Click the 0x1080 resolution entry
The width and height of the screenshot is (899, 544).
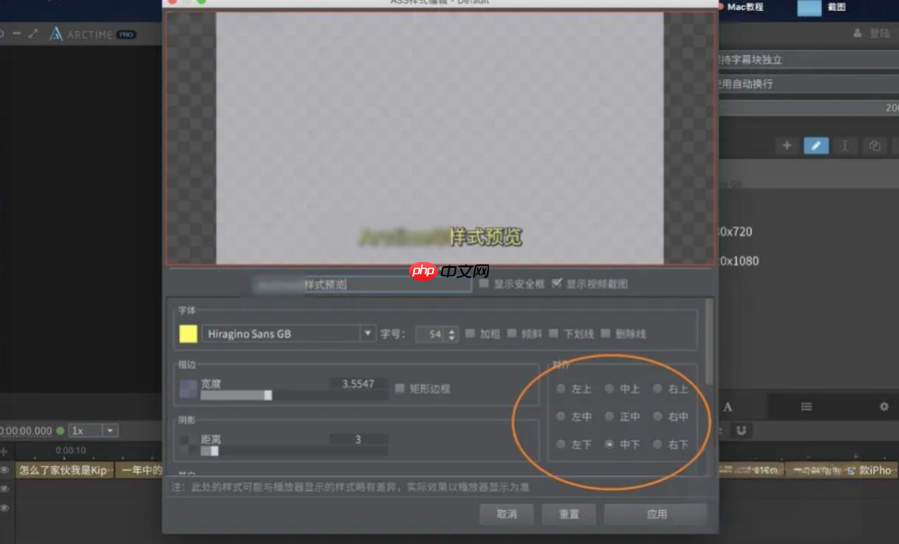tap(739, 261)
